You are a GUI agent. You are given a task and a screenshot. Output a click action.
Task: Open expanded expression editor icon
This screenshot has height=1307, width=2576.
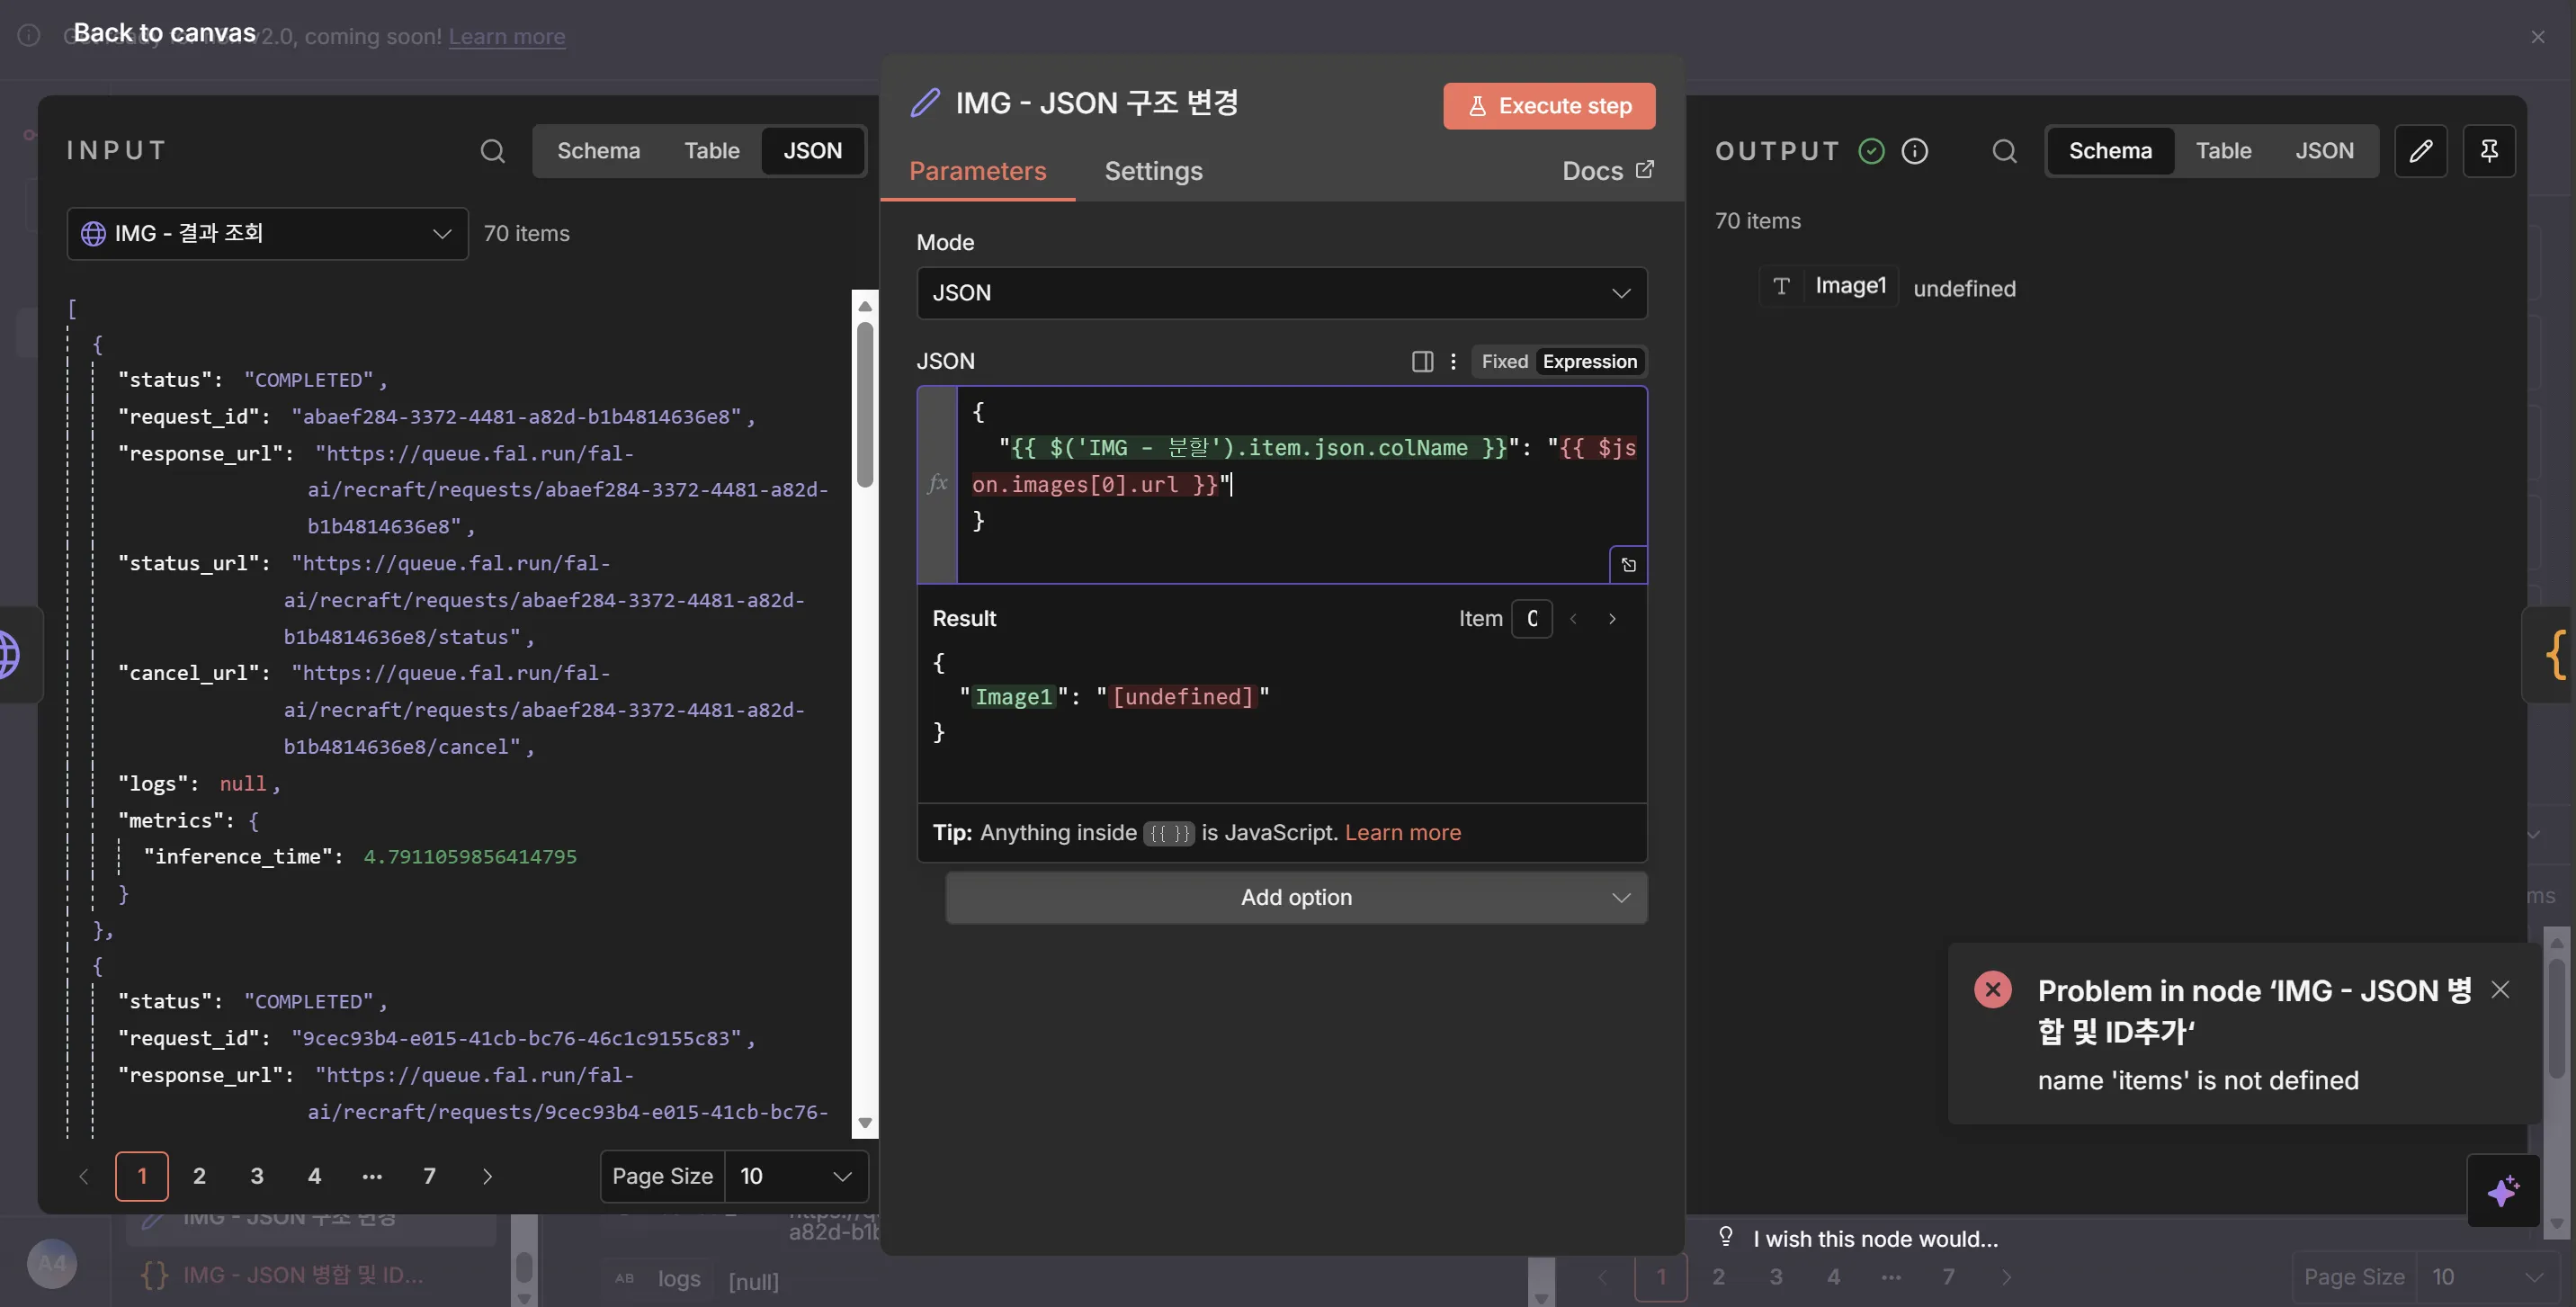[x=1628, y=565]
